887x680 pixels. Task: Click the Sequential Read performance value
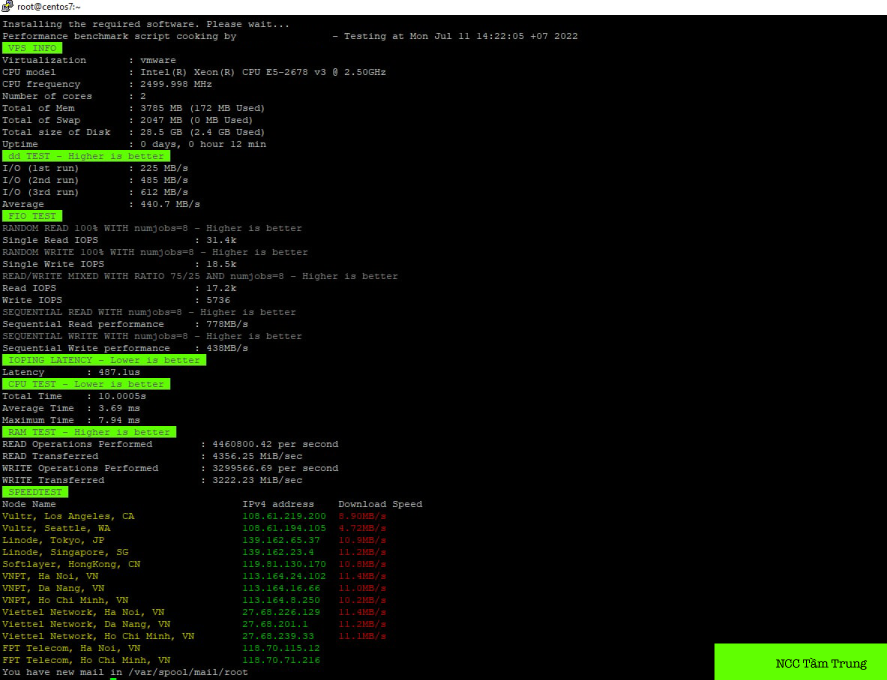click(226, 324)
